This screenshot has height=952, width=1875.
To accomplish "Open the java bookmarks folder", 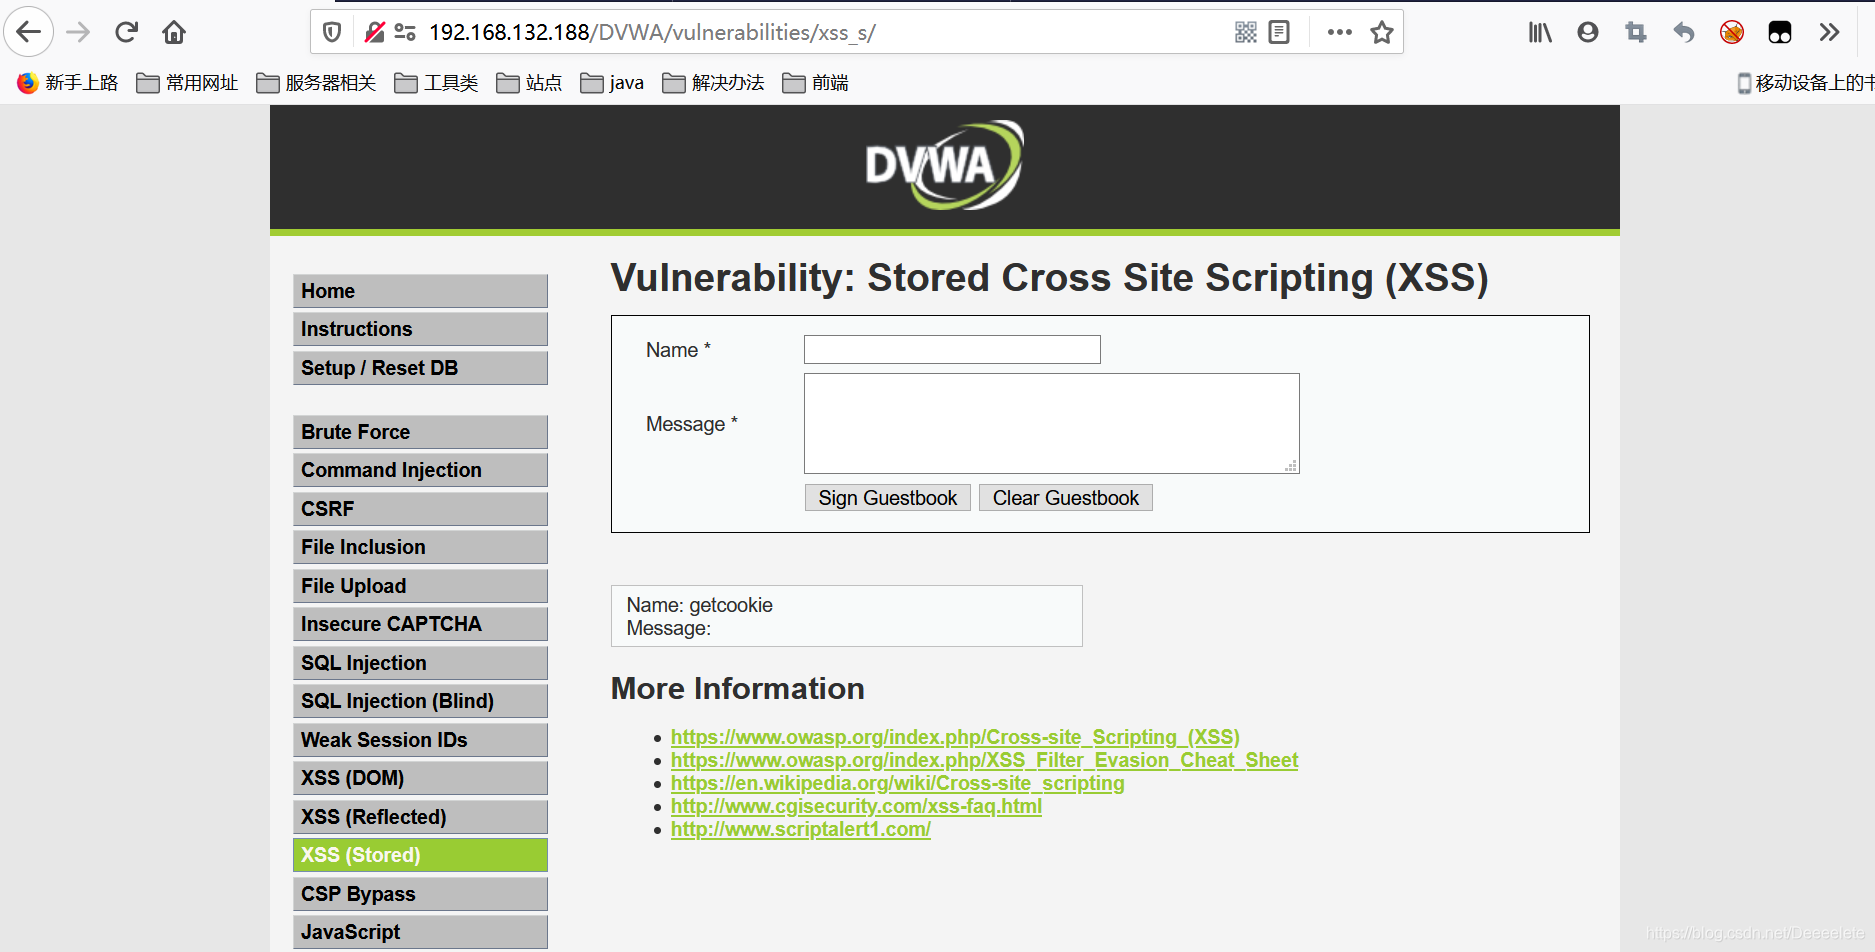I will pyautogui.click(x=612, y=82).
